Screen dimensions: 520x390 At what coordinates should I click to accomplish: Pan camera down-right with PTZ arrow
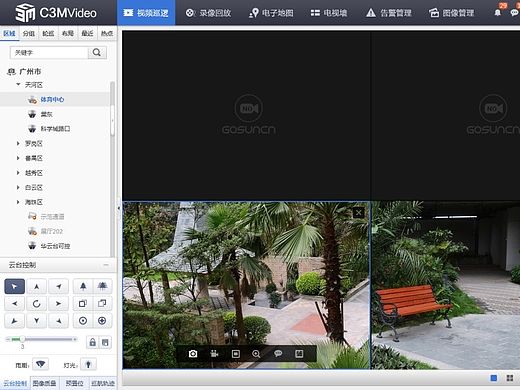pyautogui.click(x=58, y=321)
